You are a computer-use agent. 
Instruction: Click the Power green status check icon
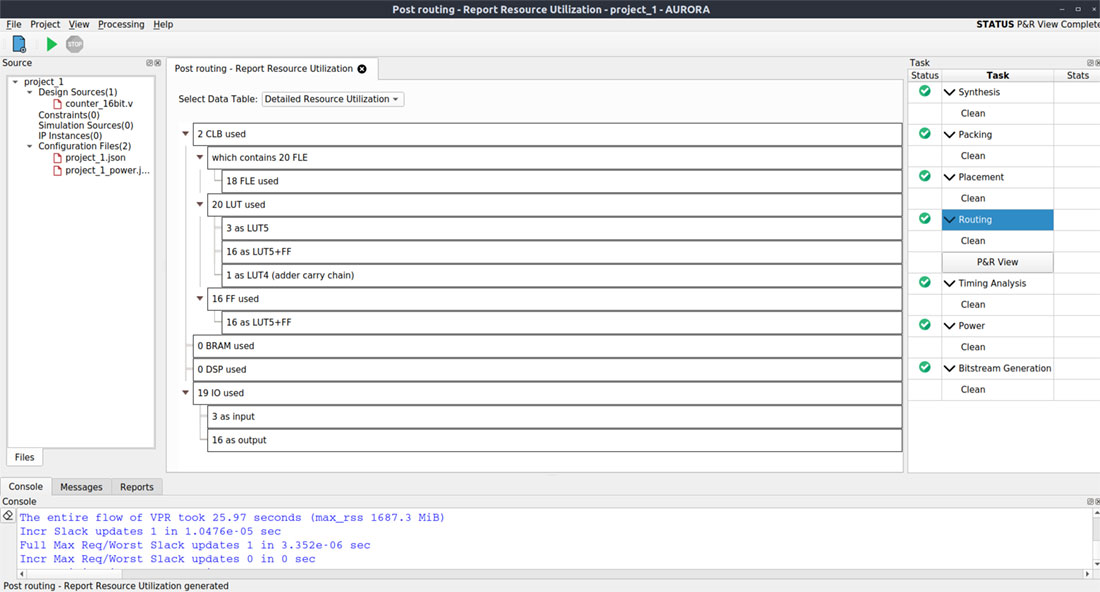point(925,325)
